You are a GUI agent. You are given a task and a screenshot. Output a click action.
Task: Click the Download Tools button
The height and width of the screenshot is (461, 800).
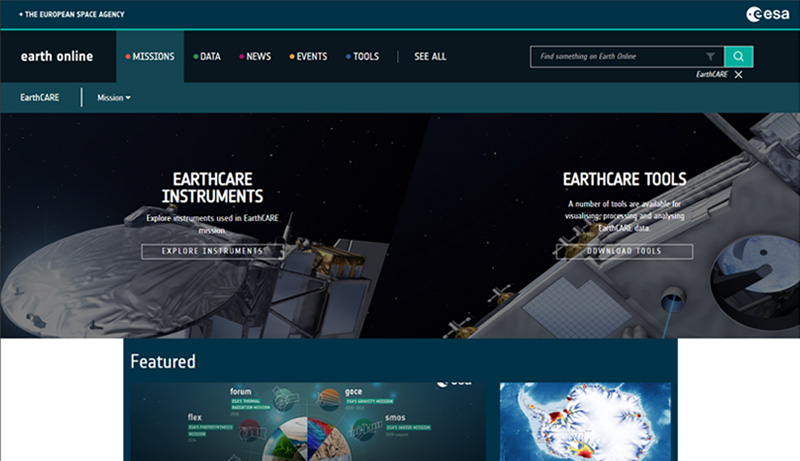624,251
